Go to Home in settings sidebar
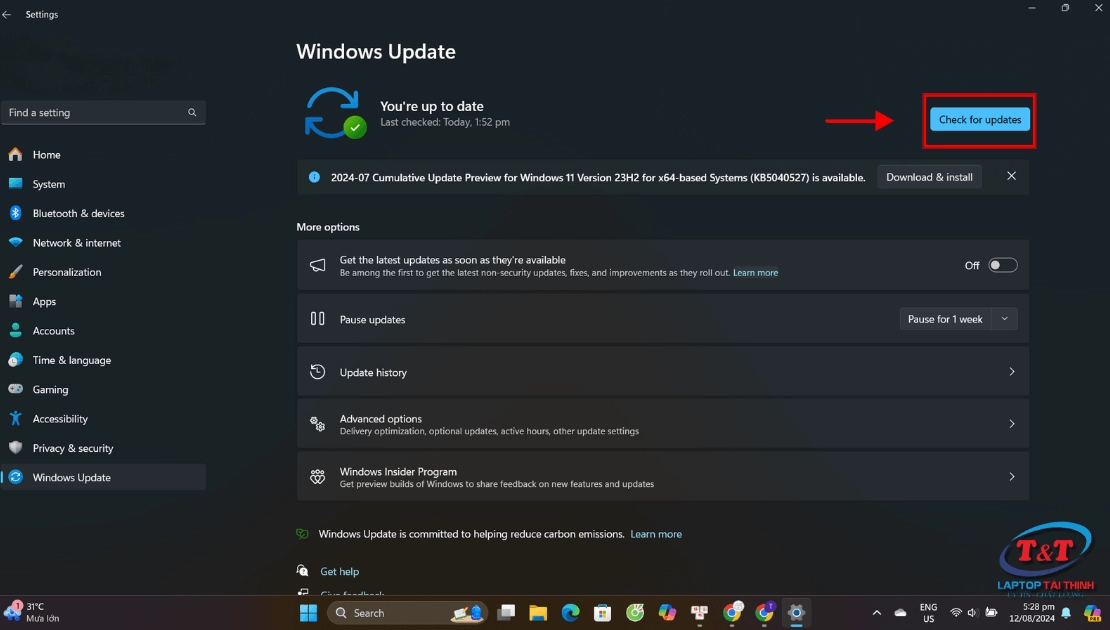Image resolution: width=1110 pixels, height=630 pixels. click(103, 154)
